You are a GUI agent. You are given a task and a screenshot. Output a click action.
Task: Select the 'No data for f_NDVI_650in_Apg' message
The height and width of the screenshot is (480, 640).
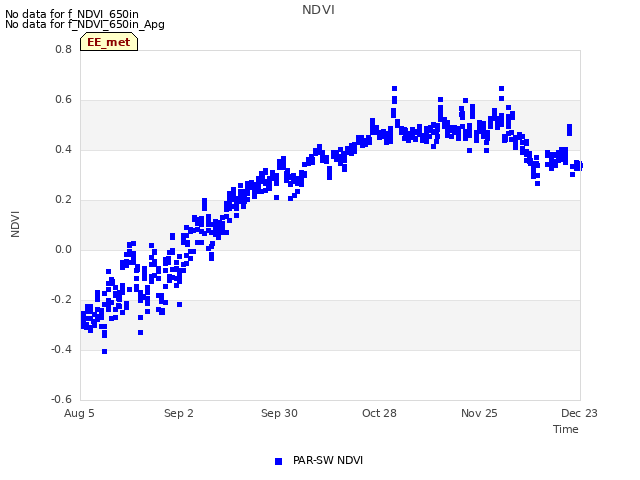point(85,24)
